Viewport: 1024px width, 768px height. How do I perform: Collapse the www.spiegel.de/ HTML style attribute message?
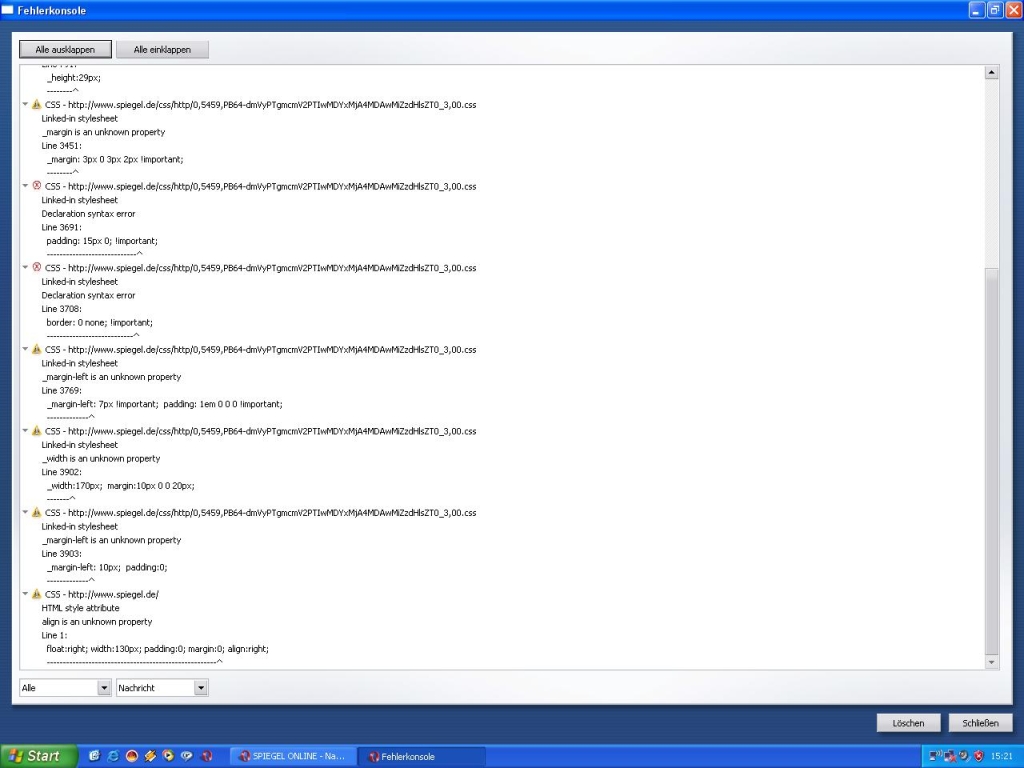(25, 594)
